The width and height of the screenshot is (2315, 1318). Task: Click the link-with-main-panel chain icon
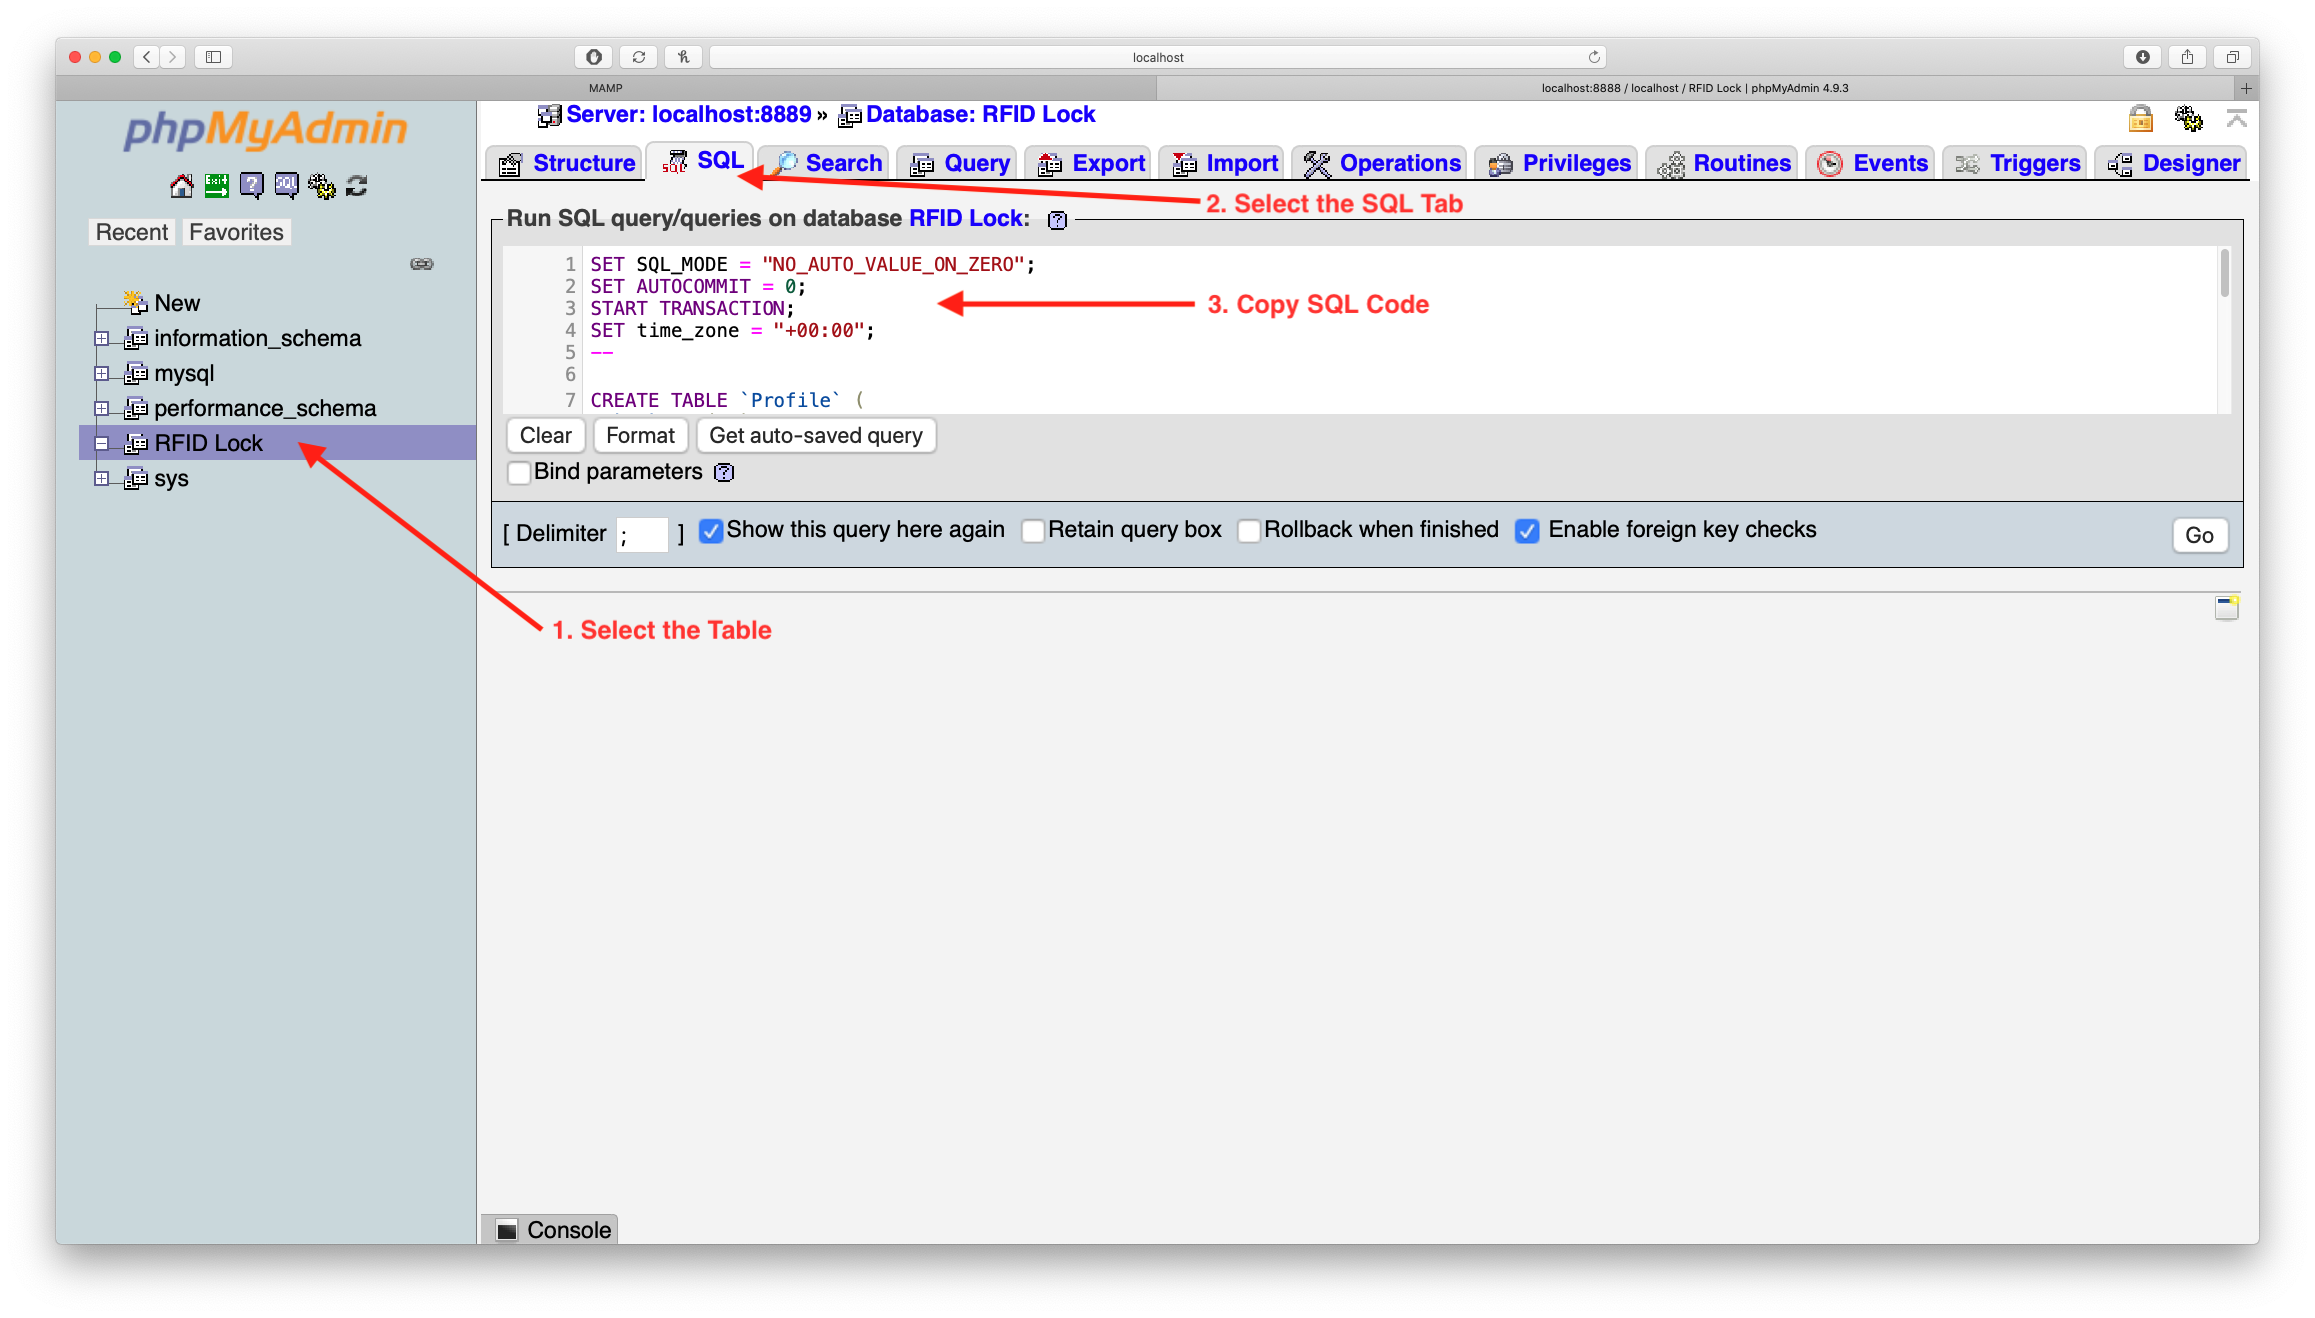[422, 264]
